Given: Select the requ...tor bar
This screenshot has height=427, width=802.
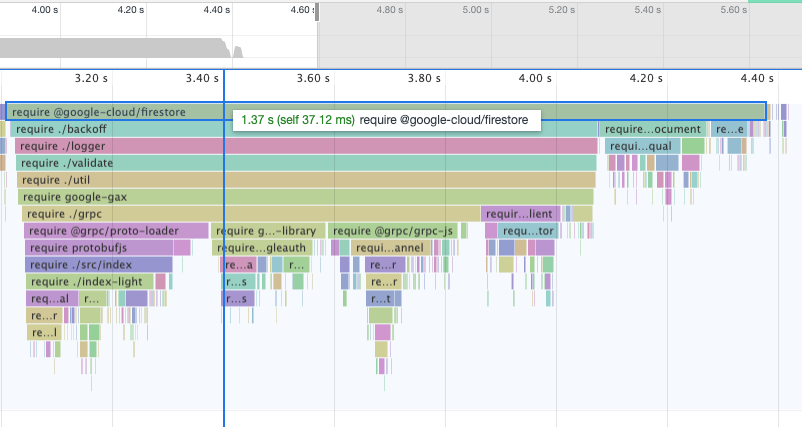Looking at the screenshot, I should tap(528, 231).
